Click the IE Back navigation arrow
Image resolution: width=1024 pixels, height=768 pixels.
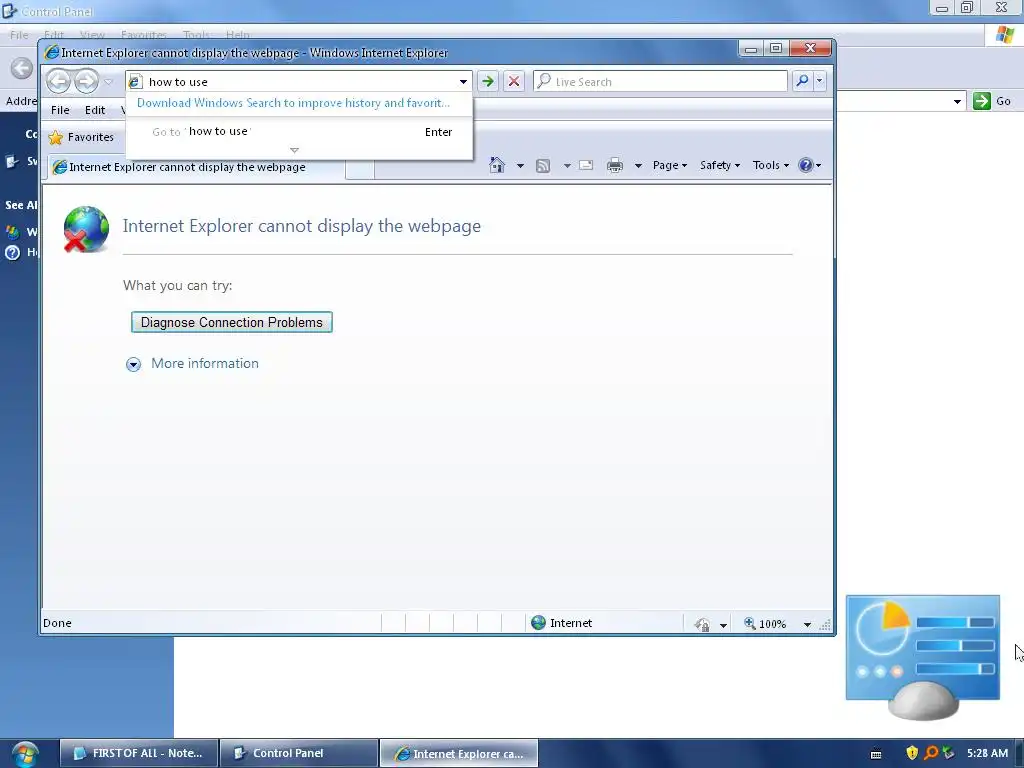59,82
